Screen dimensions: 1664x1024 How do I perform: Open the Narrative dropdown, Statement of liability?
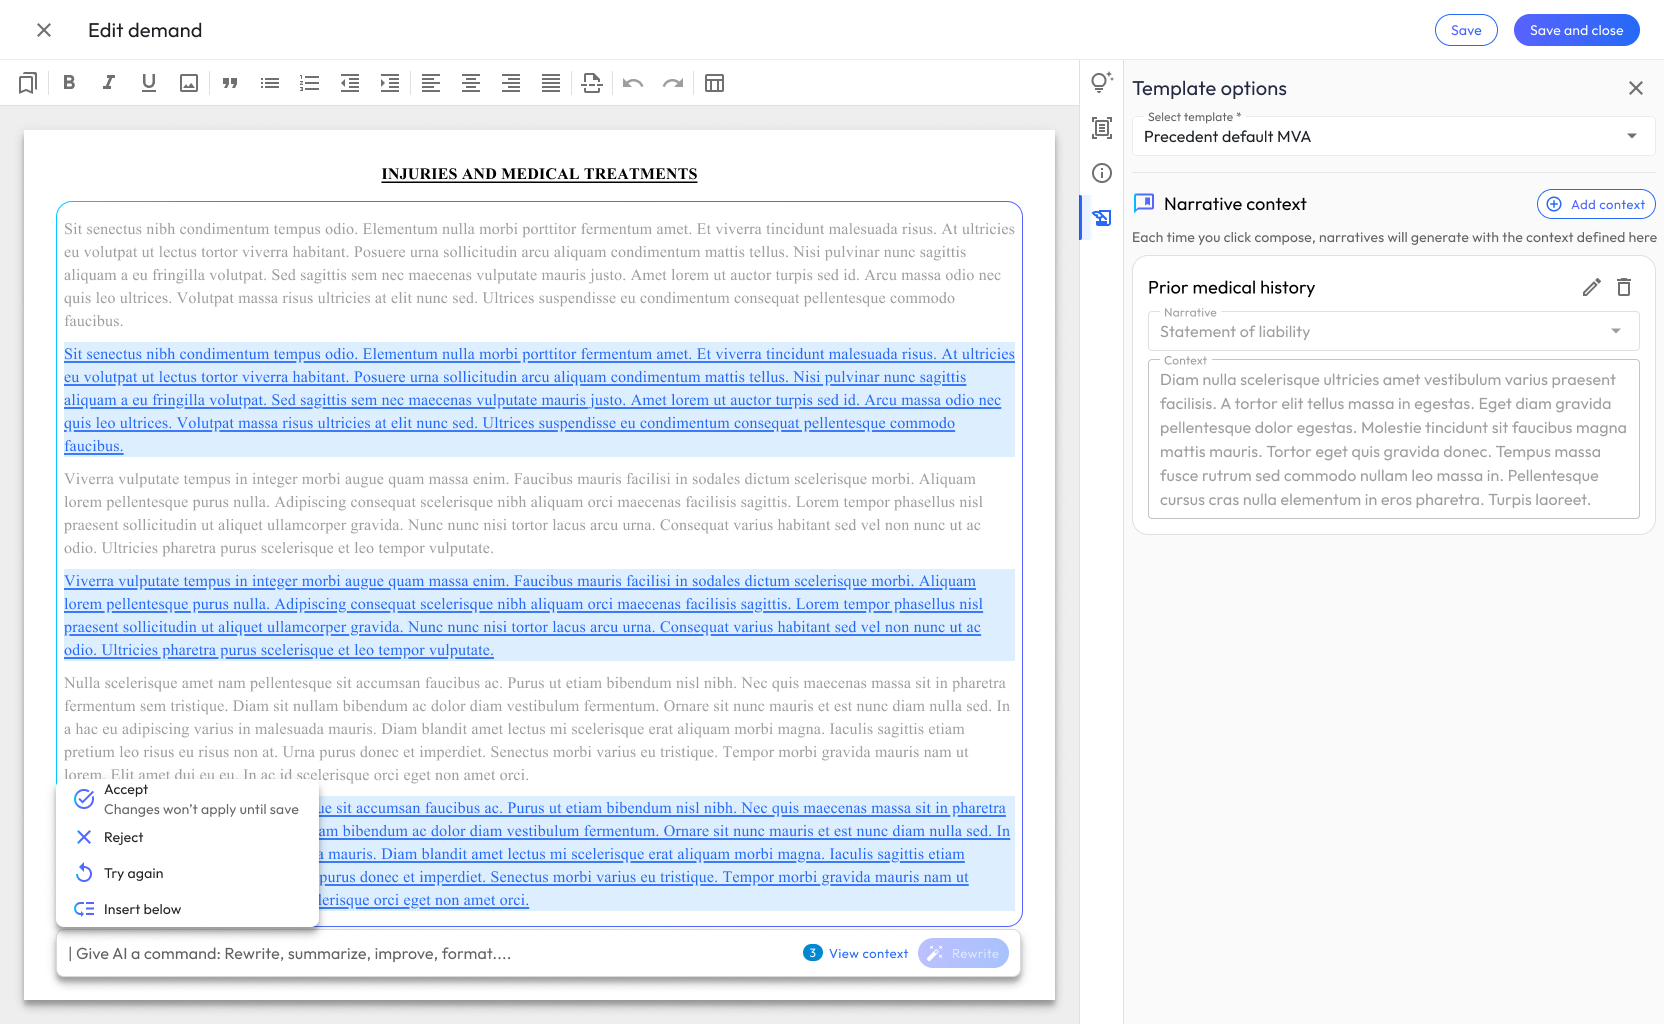(x=1393, y=331)
